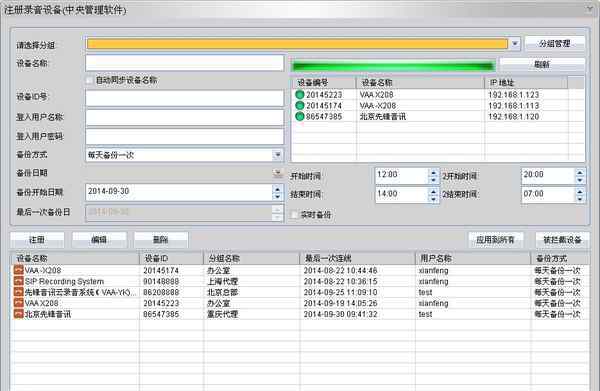Click the up arrow of 2开始时间 20:00

[x=580, y=173]
